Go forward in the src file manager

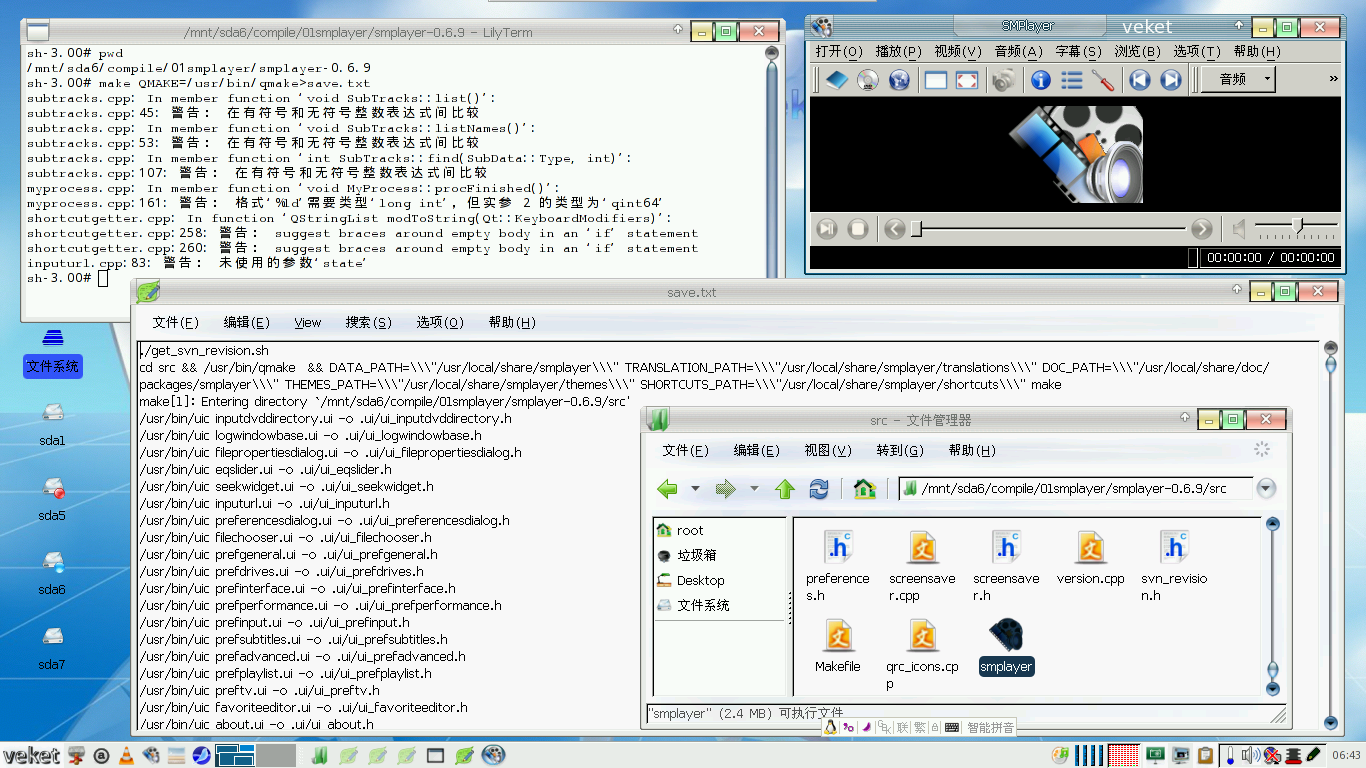[725, 489]
